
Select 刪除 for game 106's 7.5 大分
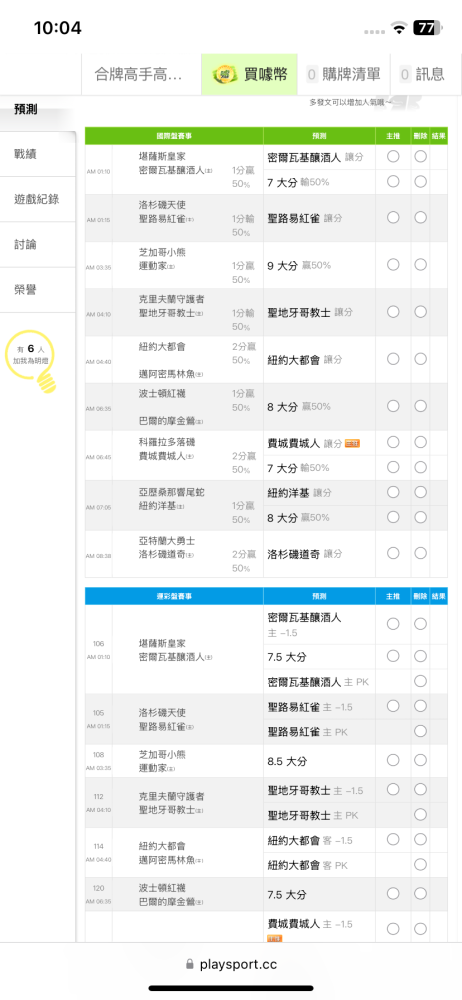421,656
